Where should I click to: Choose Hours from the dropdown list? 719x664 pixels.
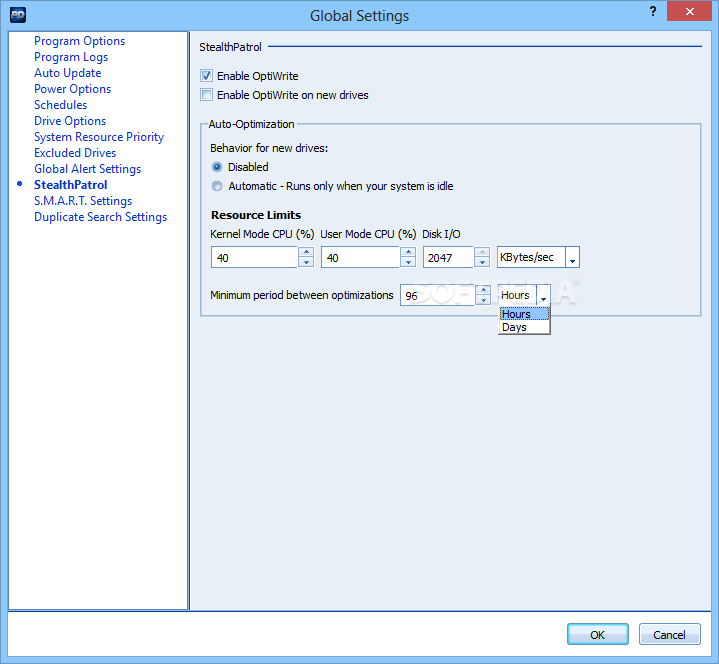point(524,314)
